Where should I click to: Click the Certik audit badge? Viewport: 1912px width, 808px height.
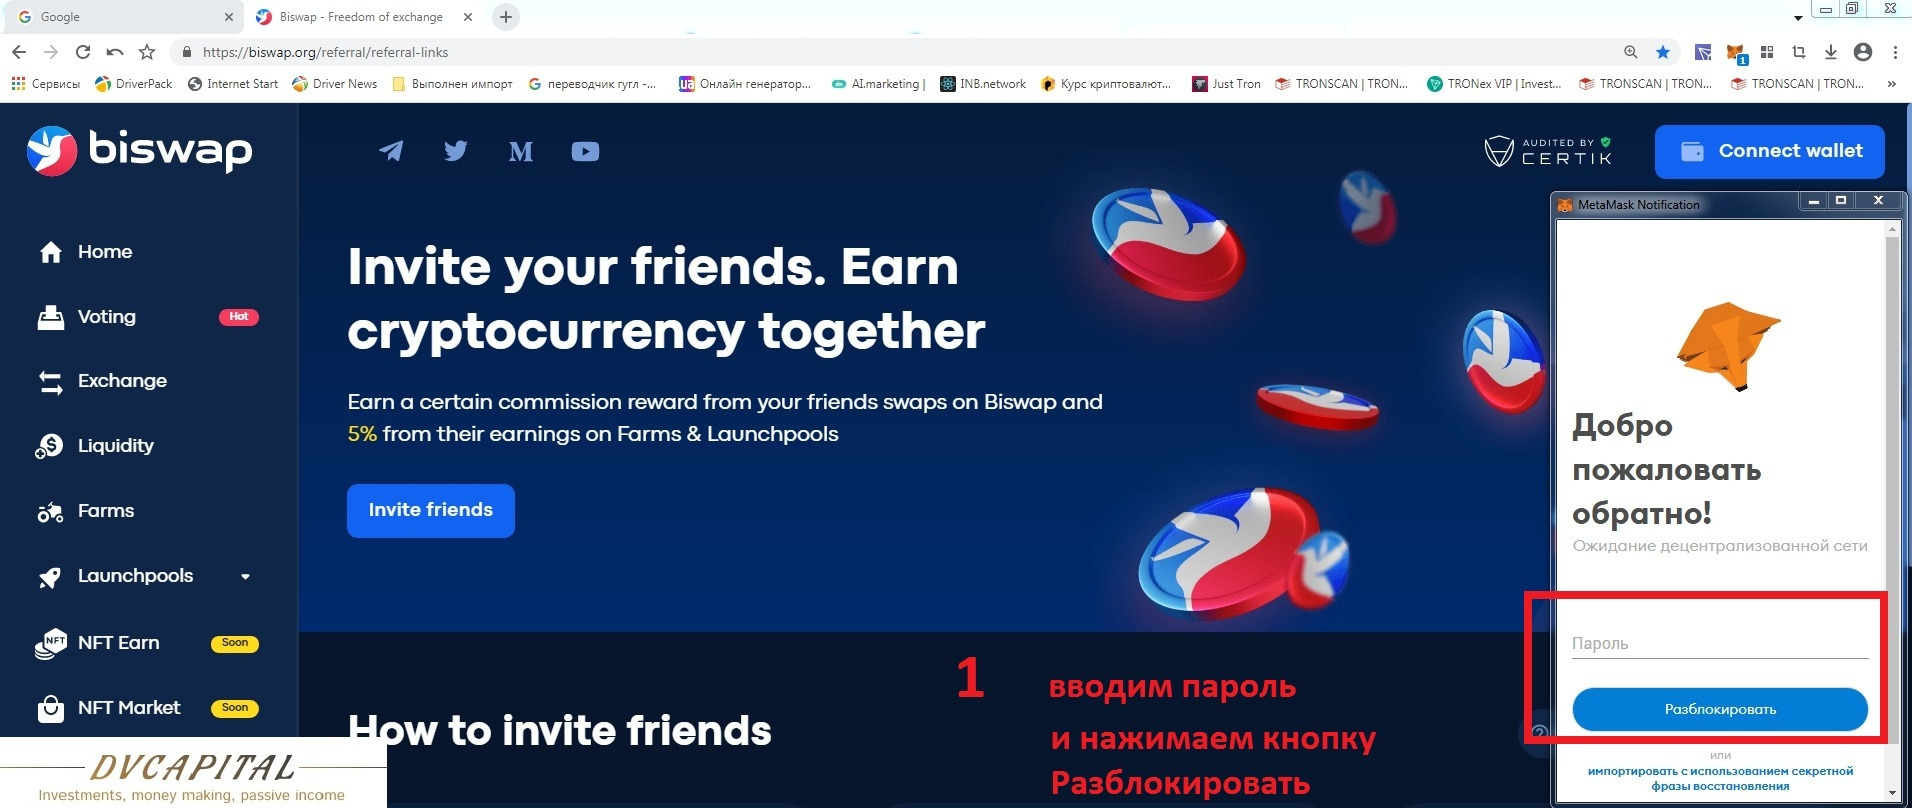[x=1548, y=151]
